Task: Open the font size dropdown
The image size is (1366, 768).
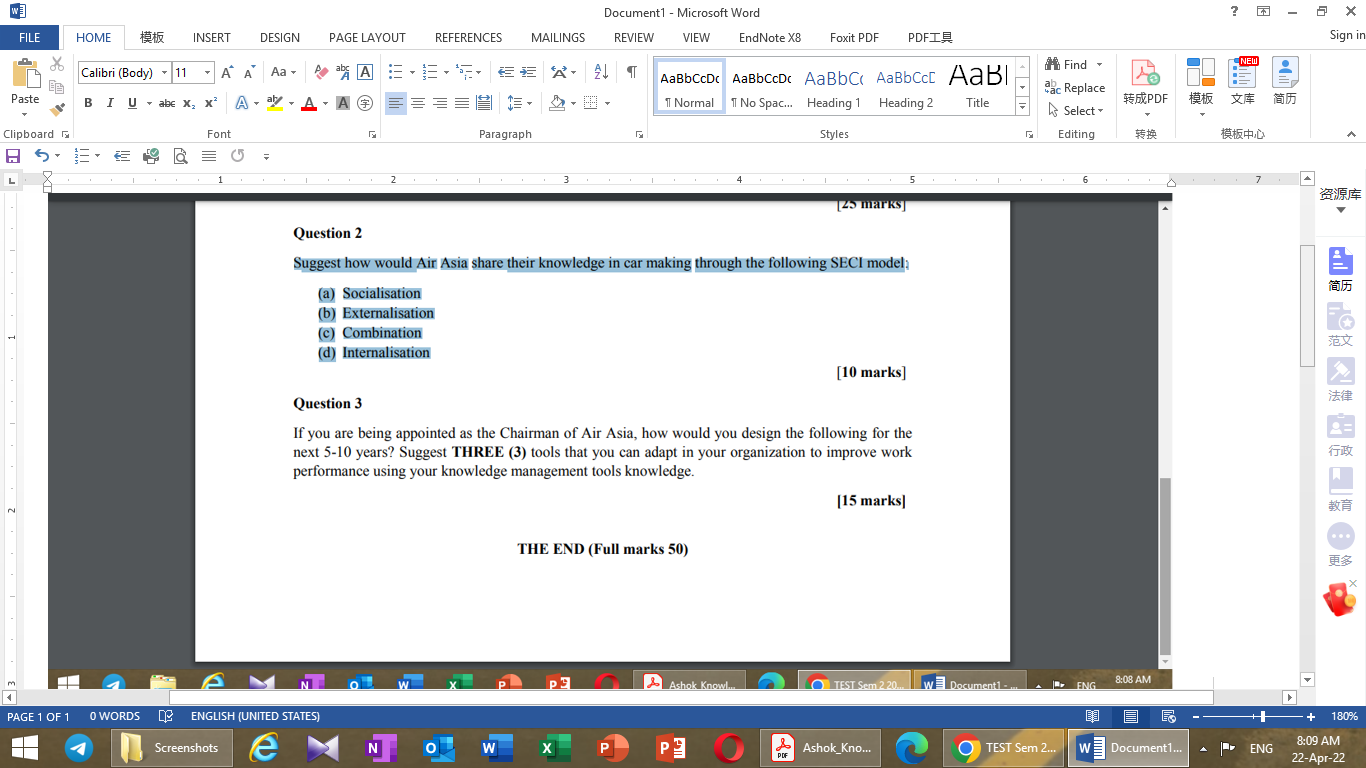Action: click(x=206, y=72)
